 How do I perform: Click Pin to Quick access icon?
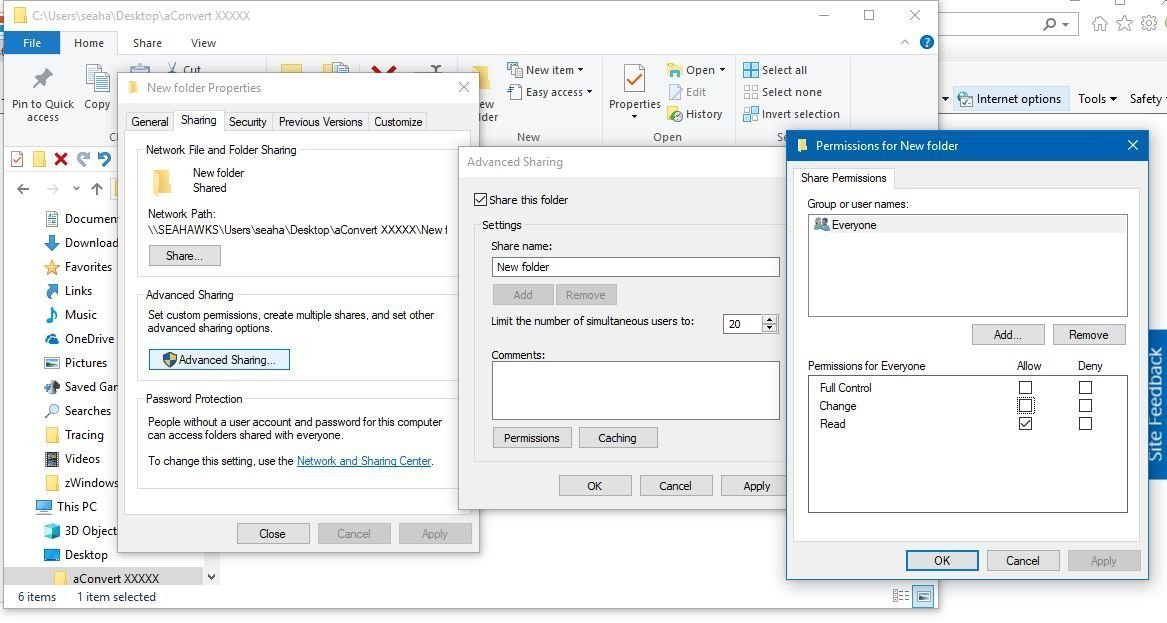42,78
